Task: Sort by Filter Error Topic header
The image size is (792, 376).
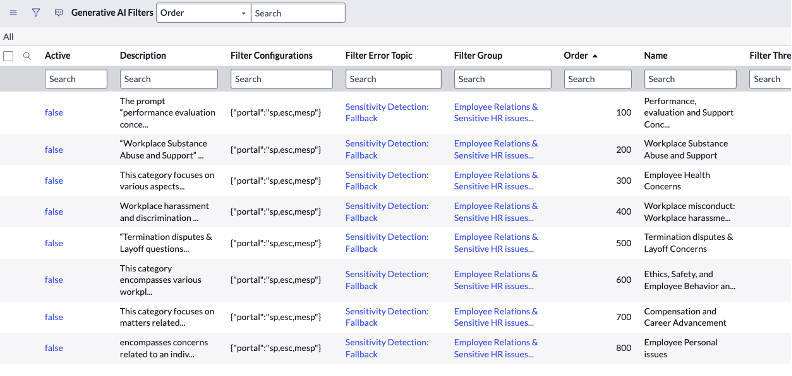Action: [379, 56]
